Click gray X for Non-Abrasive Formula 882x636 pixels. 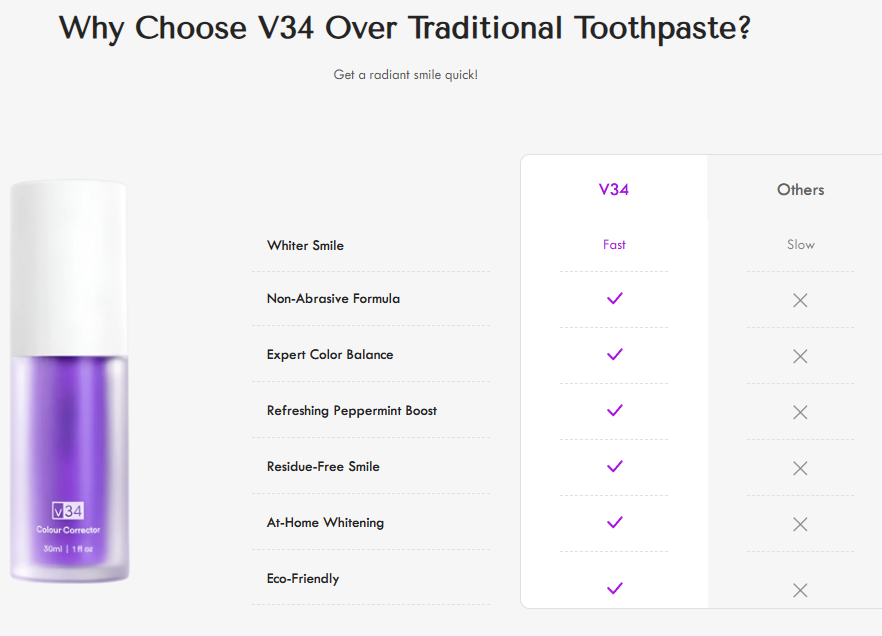(800, 300)
